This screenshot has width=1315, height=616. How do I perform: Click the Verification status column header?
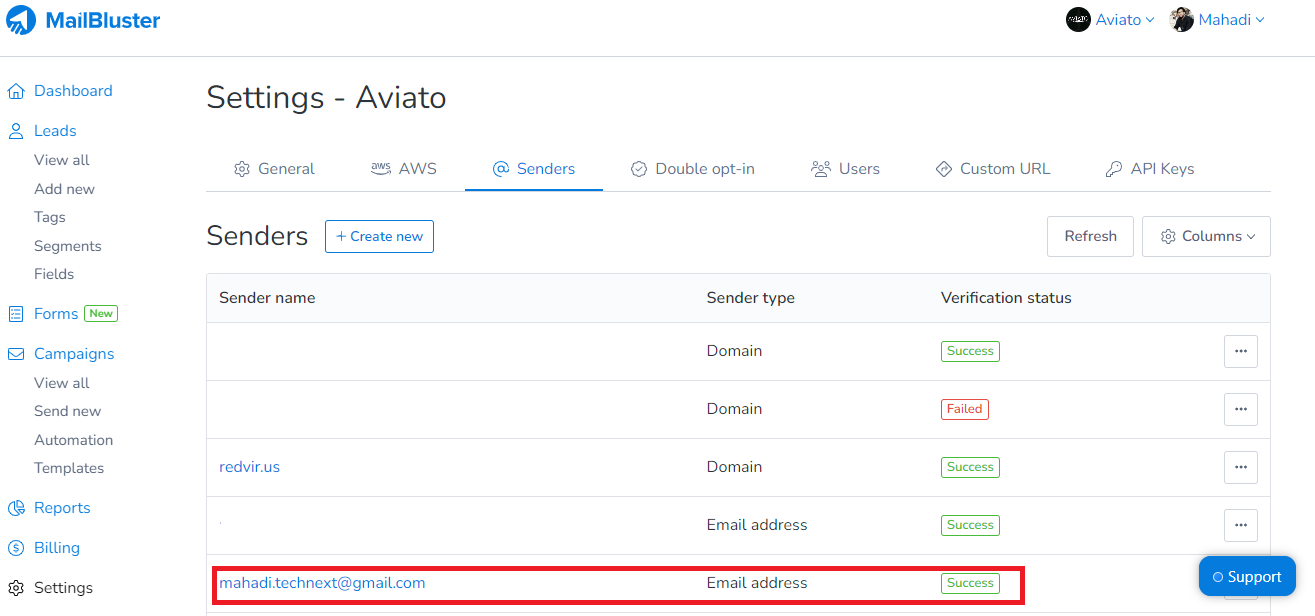point(1006,298)
